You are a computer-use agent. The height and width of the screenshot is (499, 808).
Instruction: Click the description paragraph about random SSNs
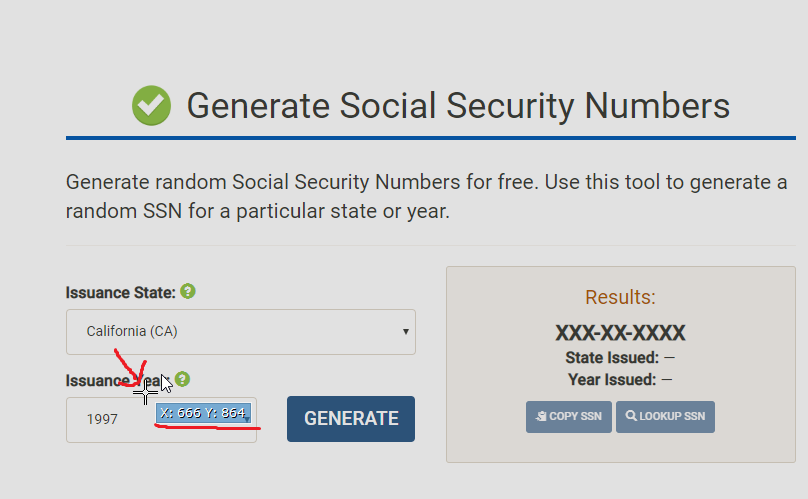(426, 197)
